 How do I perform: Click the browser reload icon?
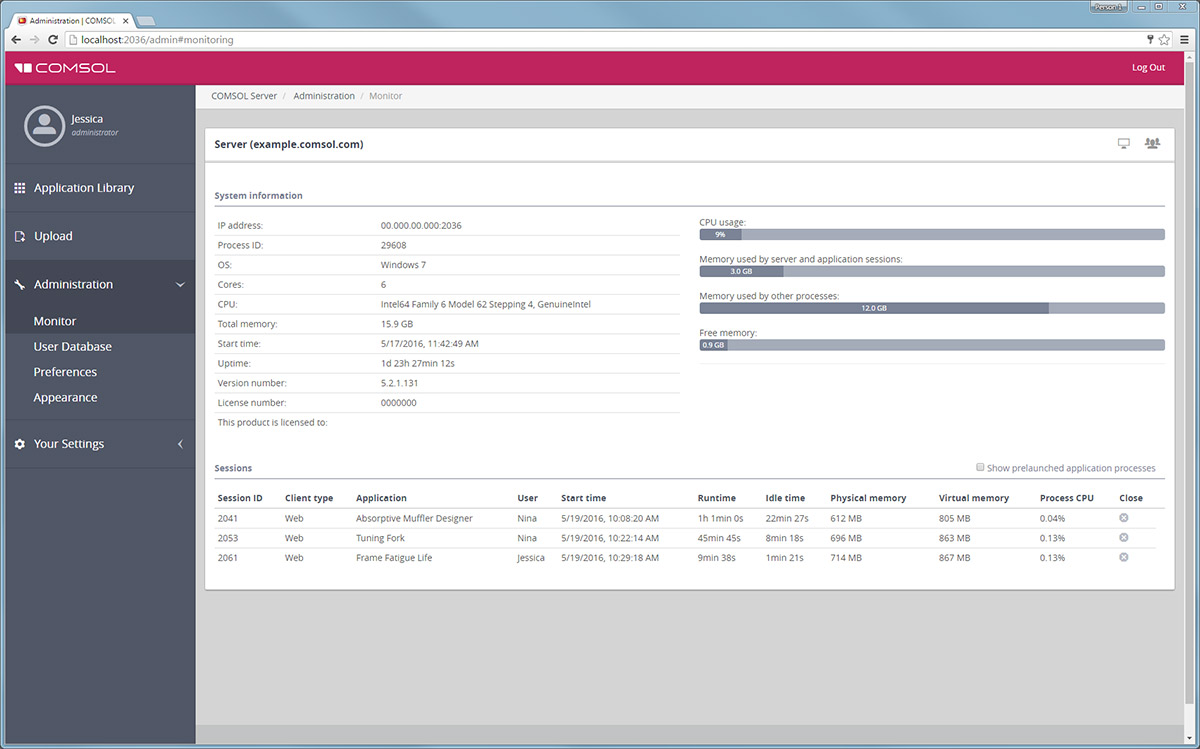pyautogui.click(x=53, y=40)
